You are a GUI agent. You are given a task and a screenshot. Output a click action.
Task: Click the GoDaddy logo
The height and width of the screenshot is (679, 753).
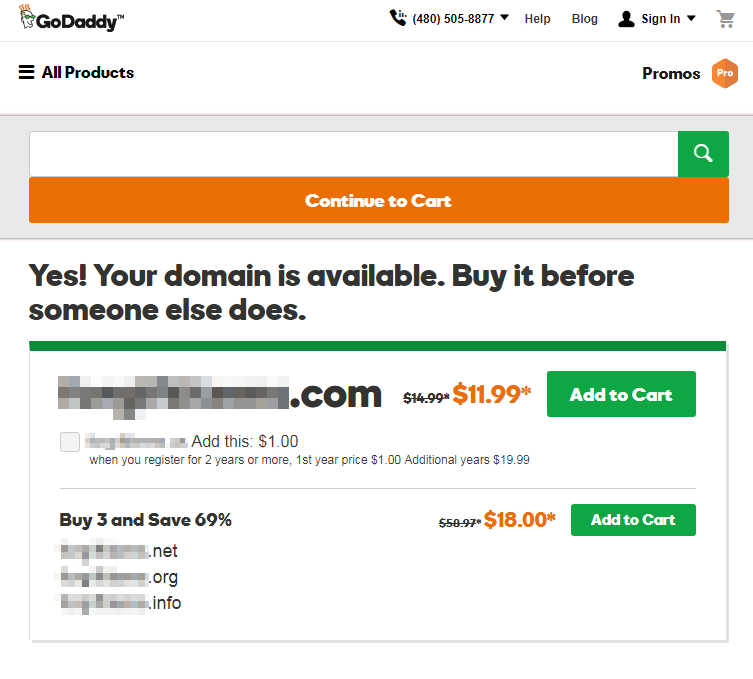pyautogui.click(x=70, y=19)
